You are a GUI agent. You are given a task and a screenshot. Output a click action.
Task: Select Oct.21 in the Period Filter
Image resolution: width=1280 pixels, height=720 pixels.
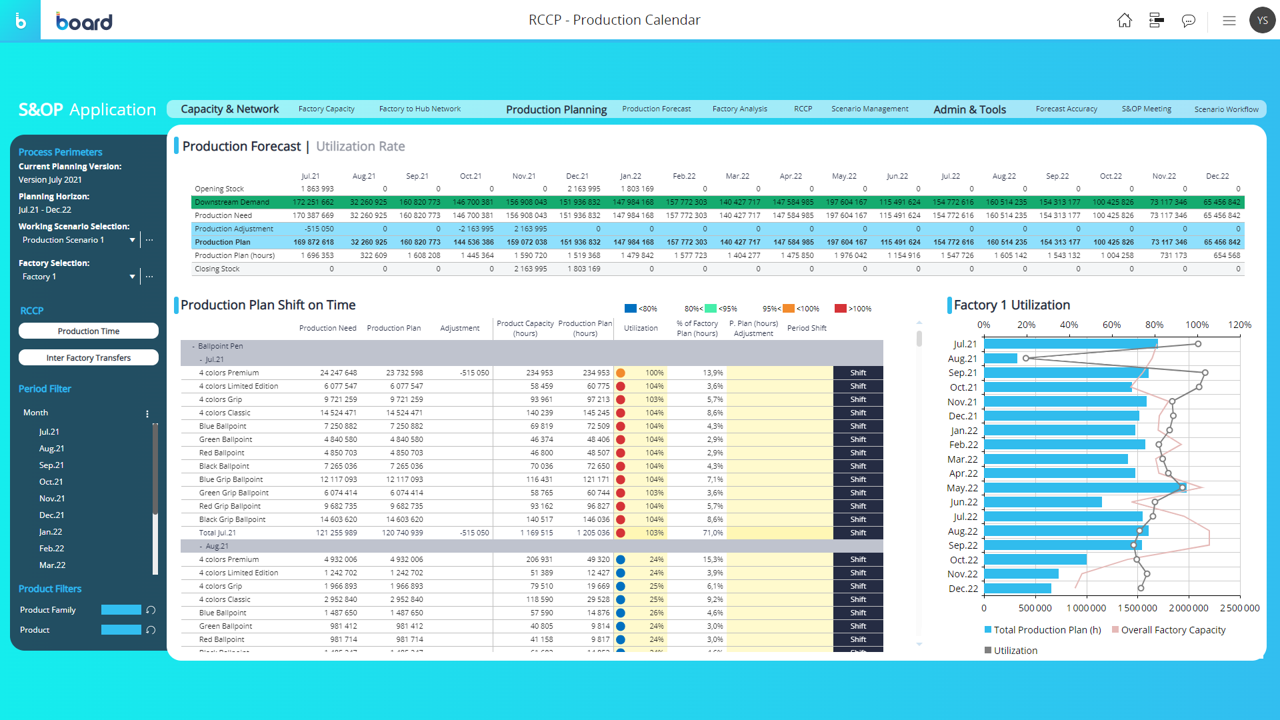point(51,481)
